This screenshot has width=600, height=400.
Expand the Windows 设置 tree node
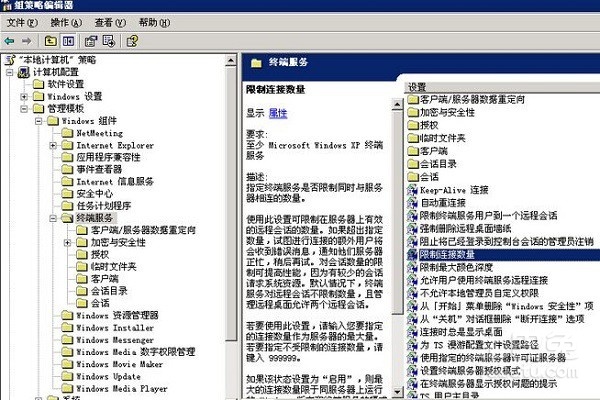tap(24, 97)
